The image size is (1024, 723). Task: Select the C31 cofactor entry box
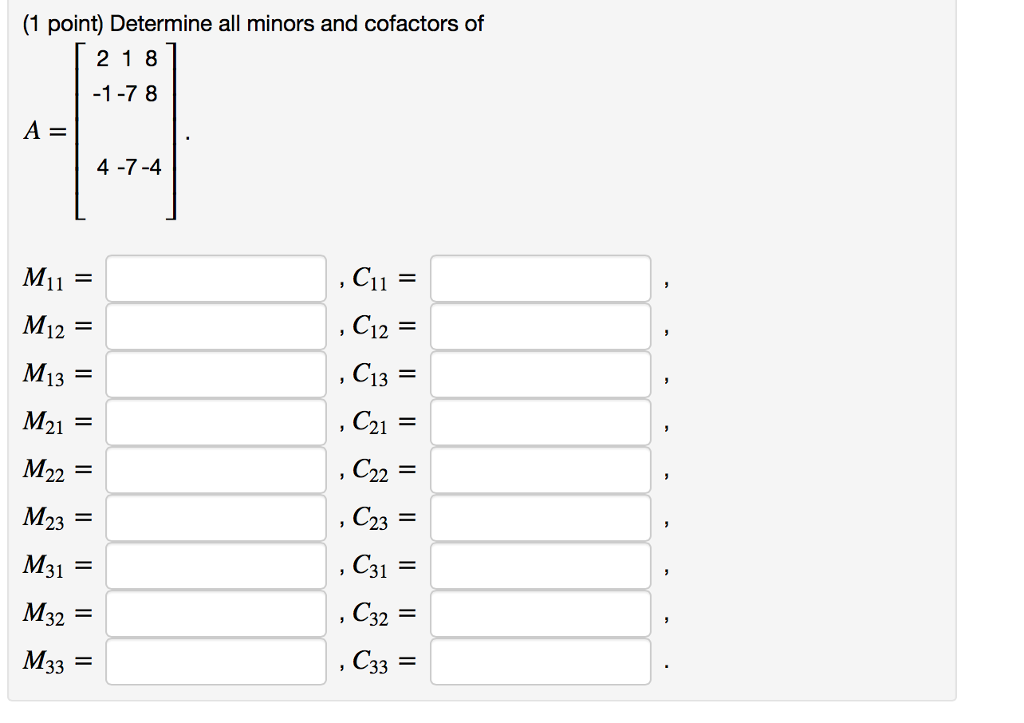coord(541,566)
